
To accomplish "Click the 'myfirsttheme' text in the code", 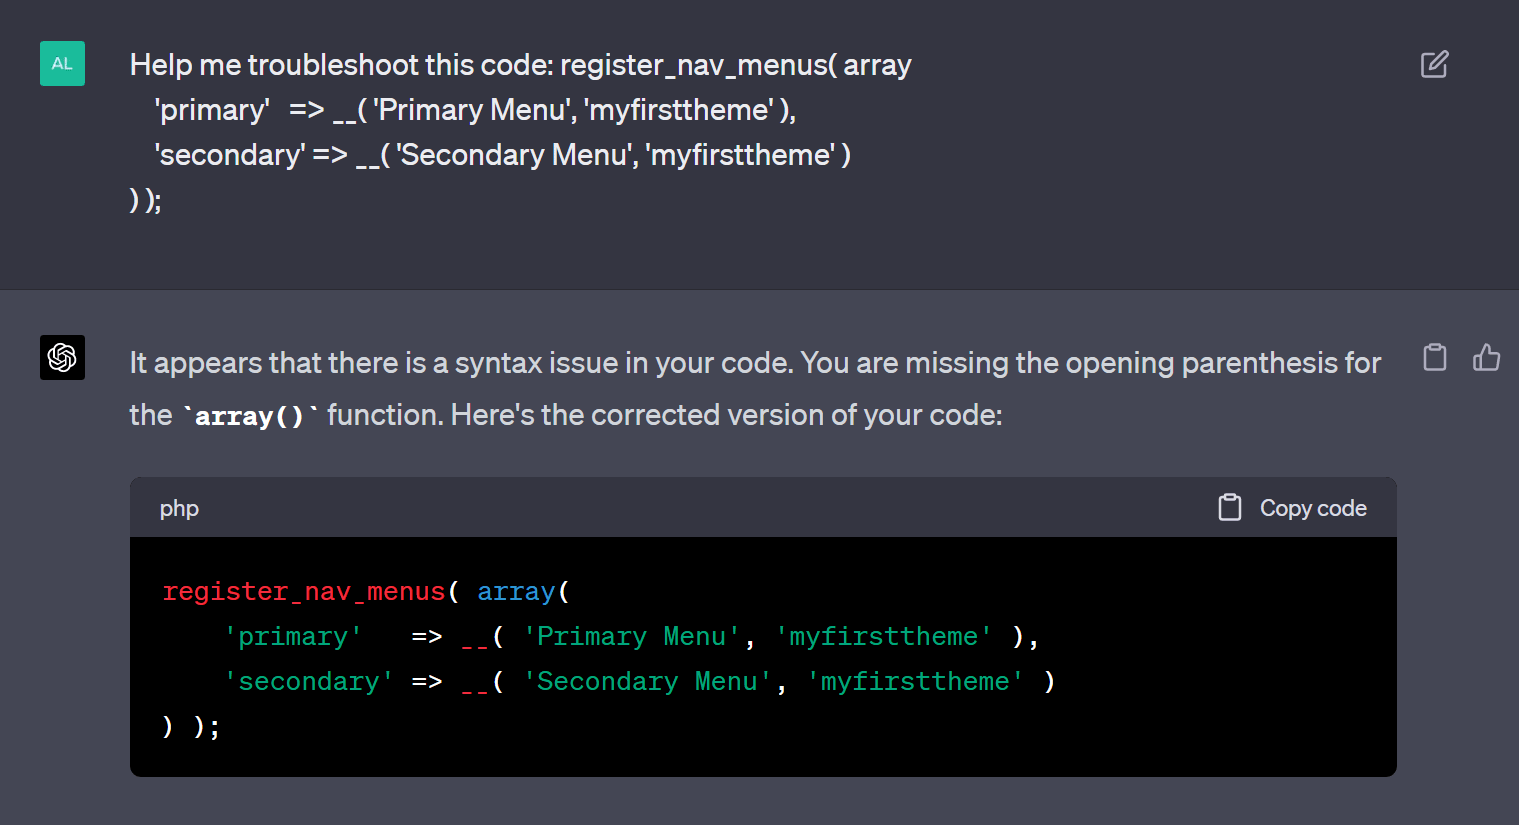I will 884,636.
